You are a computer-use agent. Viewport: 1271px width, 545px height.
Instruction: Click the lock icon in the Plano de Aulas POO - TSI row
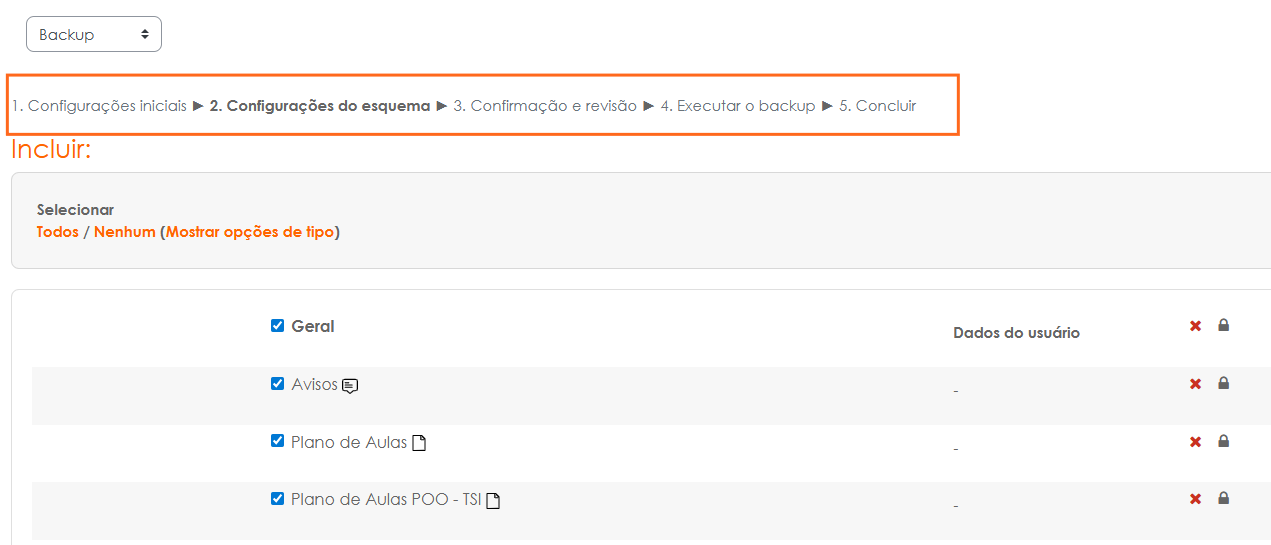tap(1223, 498)
